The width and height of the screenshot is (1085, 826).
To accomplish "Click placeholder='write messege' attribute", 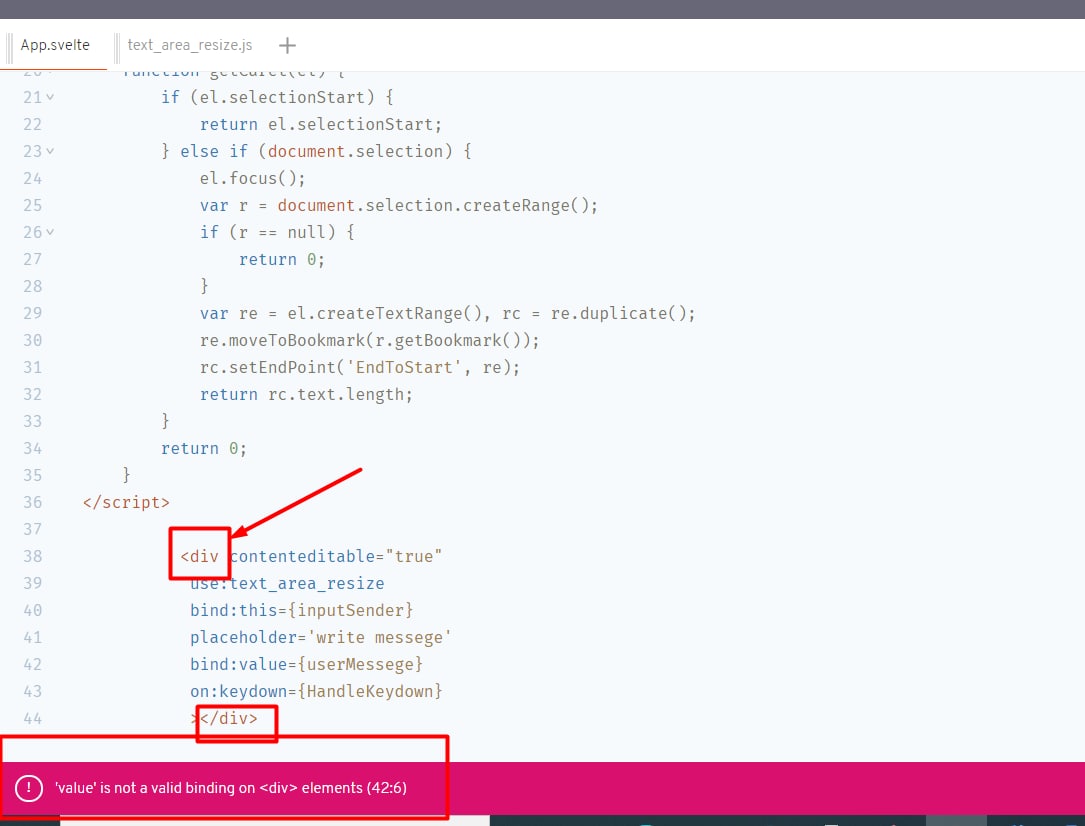I will click(320, 637).
